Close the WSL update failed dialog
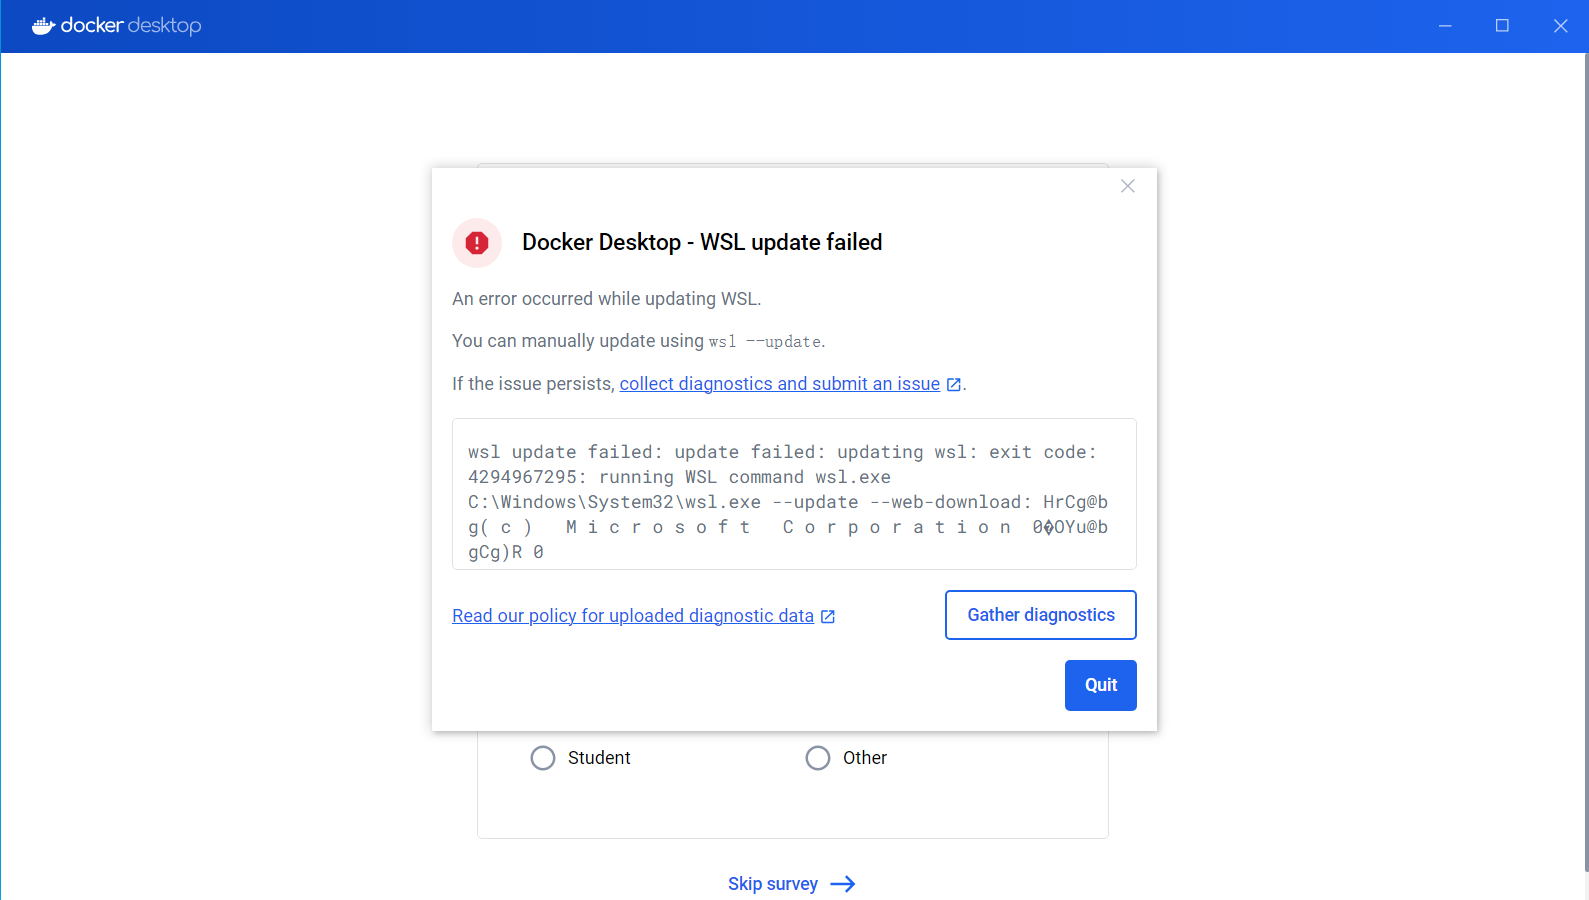 [x=1127, y=186]
